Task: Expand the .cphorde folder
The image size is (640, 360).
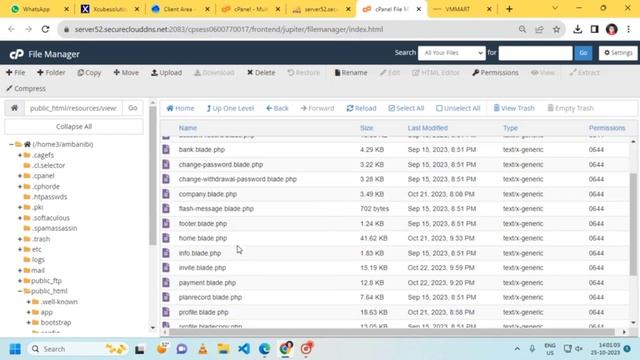Action: coord(20,187)
